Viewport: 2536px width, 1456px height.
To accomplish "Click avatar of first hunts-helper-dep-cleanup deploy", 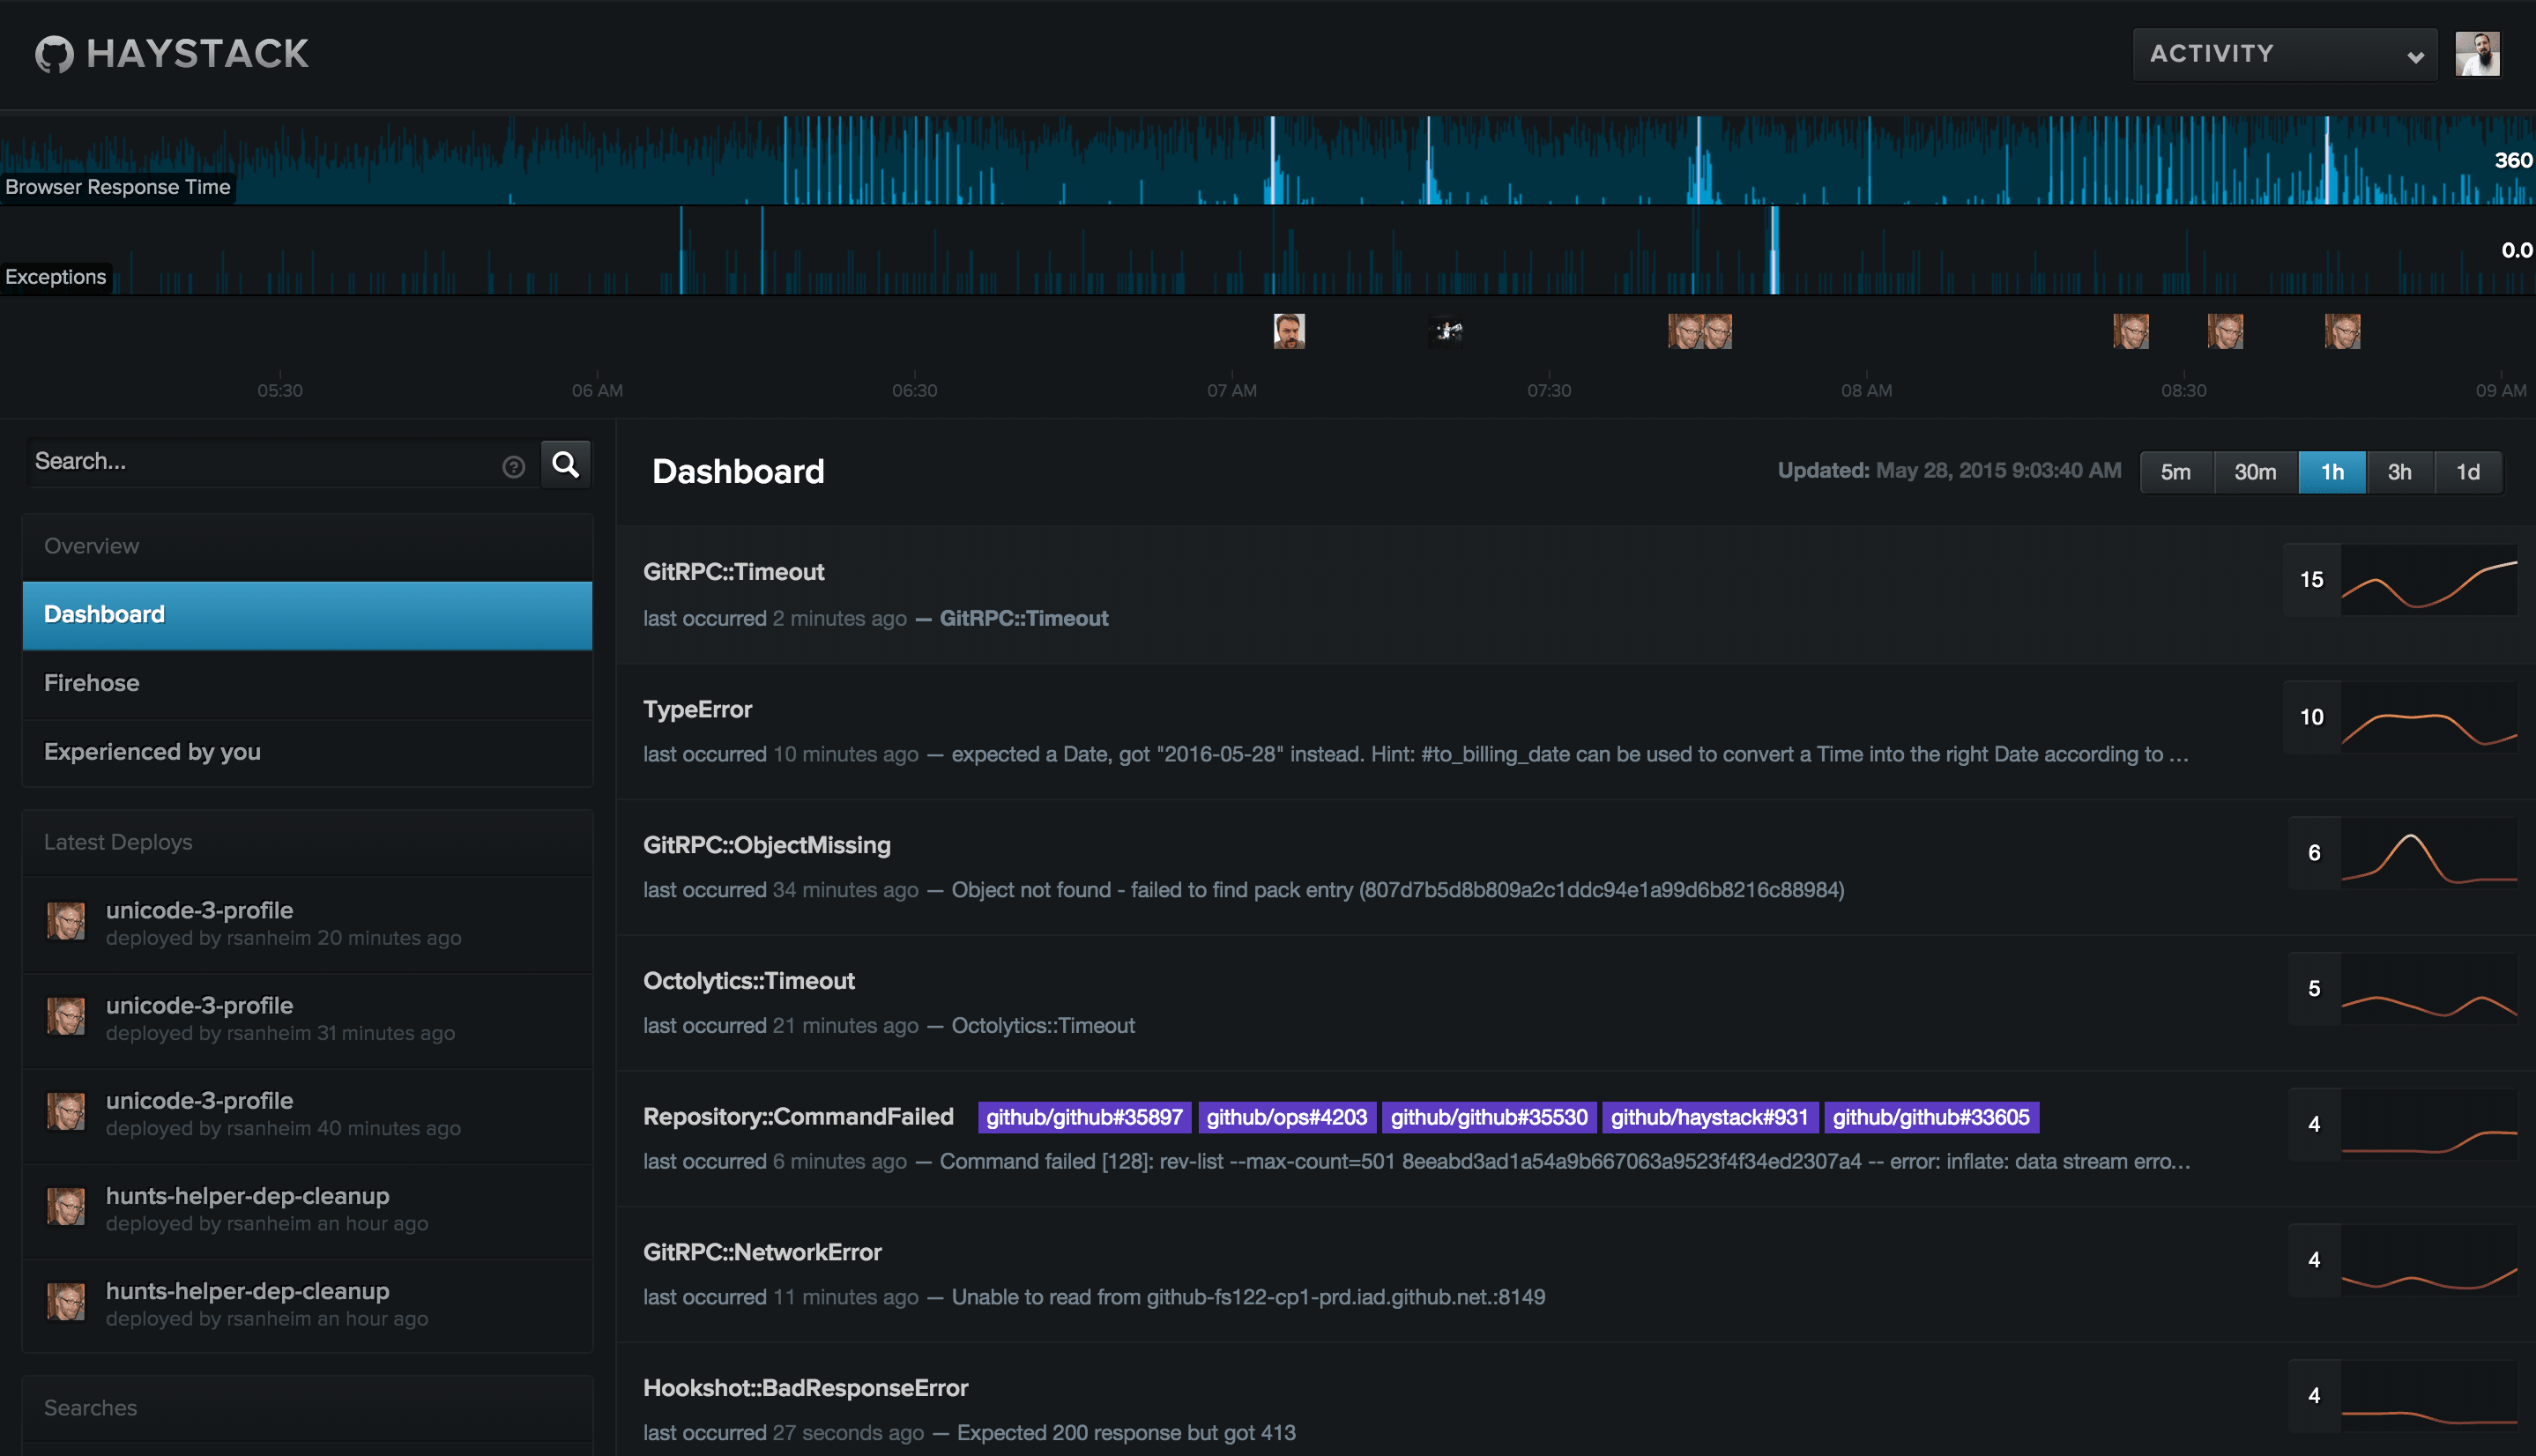I will (66, 1206).
